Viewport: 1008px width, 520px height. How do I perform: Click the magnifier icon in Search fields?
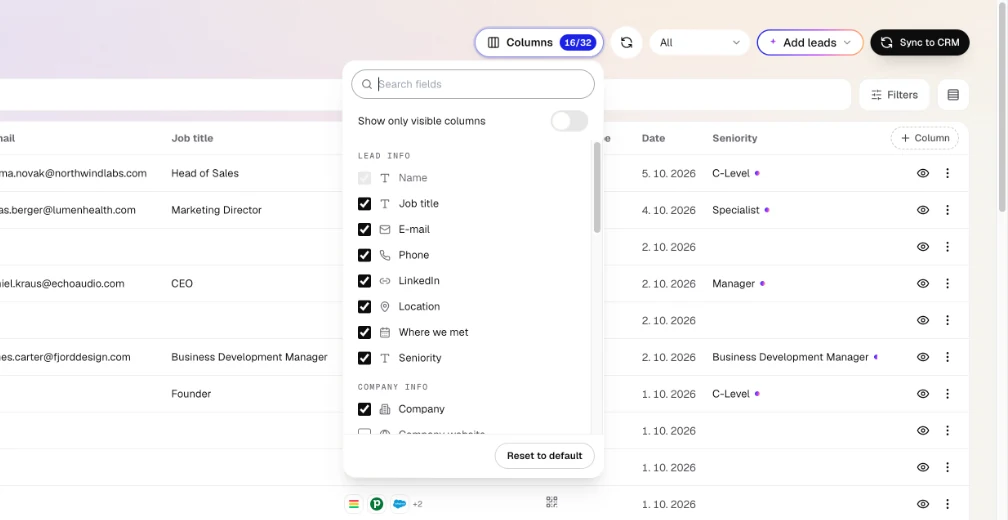pyautogui.click(x=367, y=84)
